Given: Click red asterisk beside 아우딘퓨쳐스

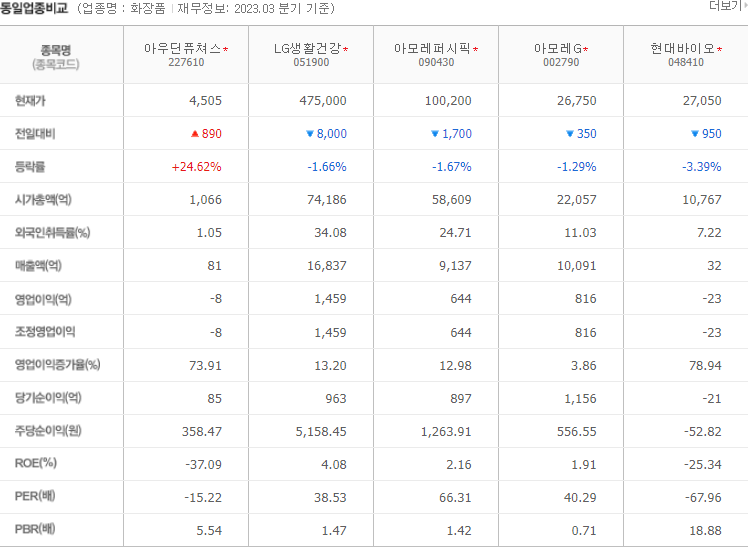Looking at the screenshot, I should click(x=225, y=49).
